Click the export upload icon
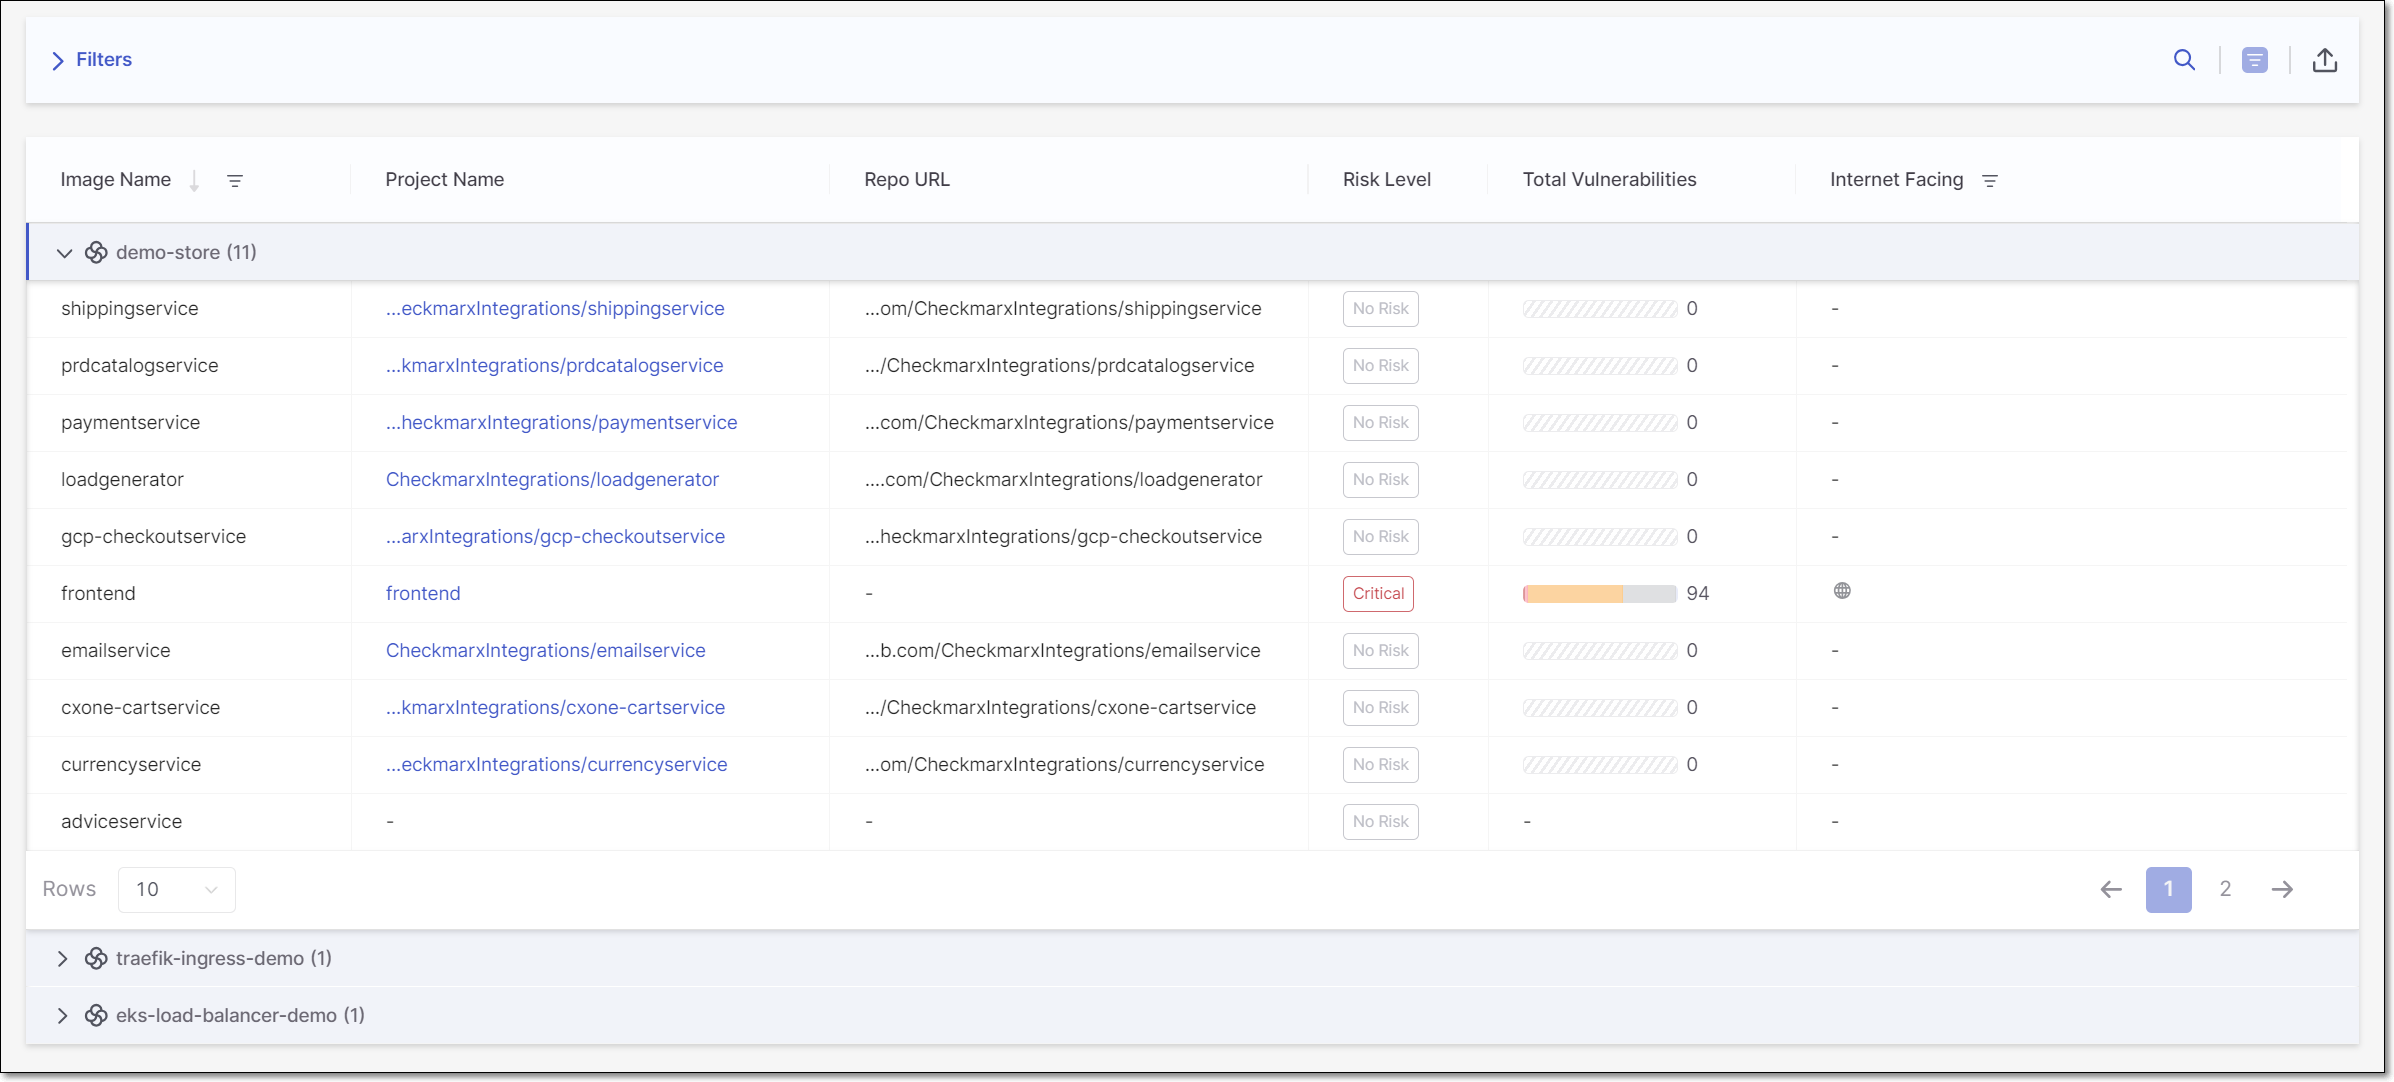 (x=2324, y=60)
